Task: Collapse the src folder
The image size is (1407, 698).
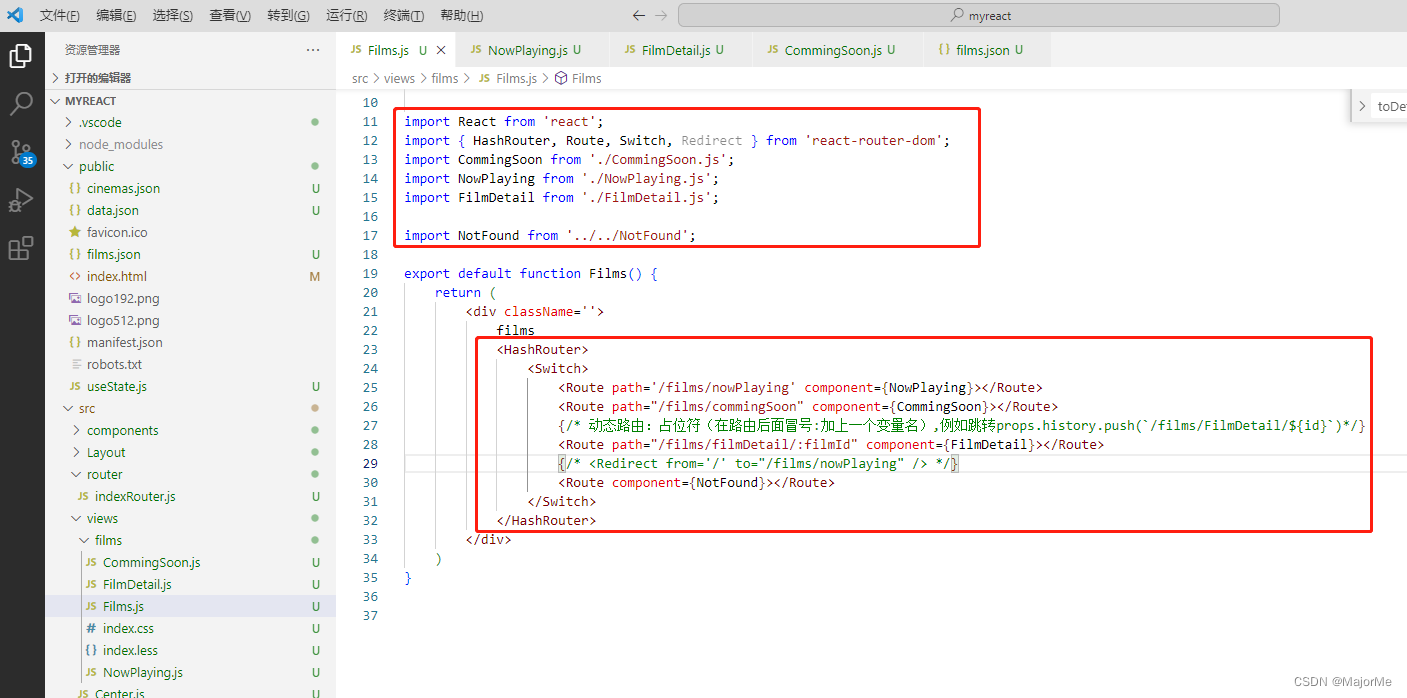Action: click(x=190, y=408)
